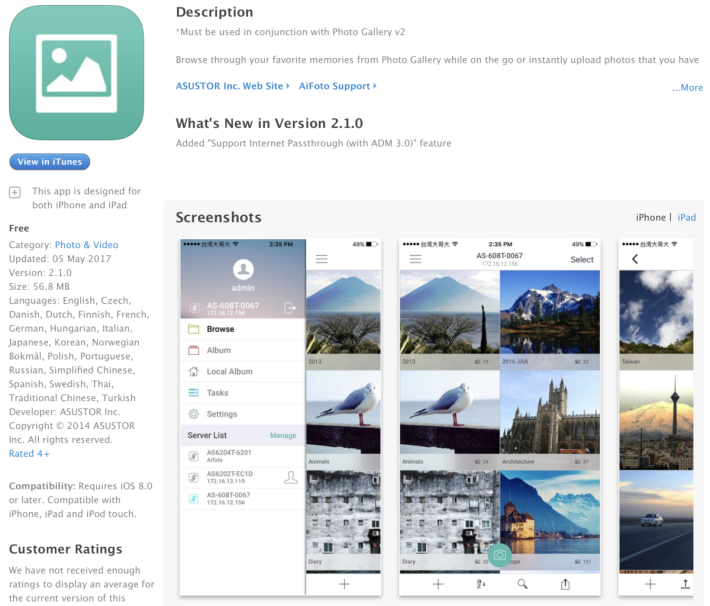Select the Settings menu item
This screenshot has width=710, height=606.
click(243, 414)
